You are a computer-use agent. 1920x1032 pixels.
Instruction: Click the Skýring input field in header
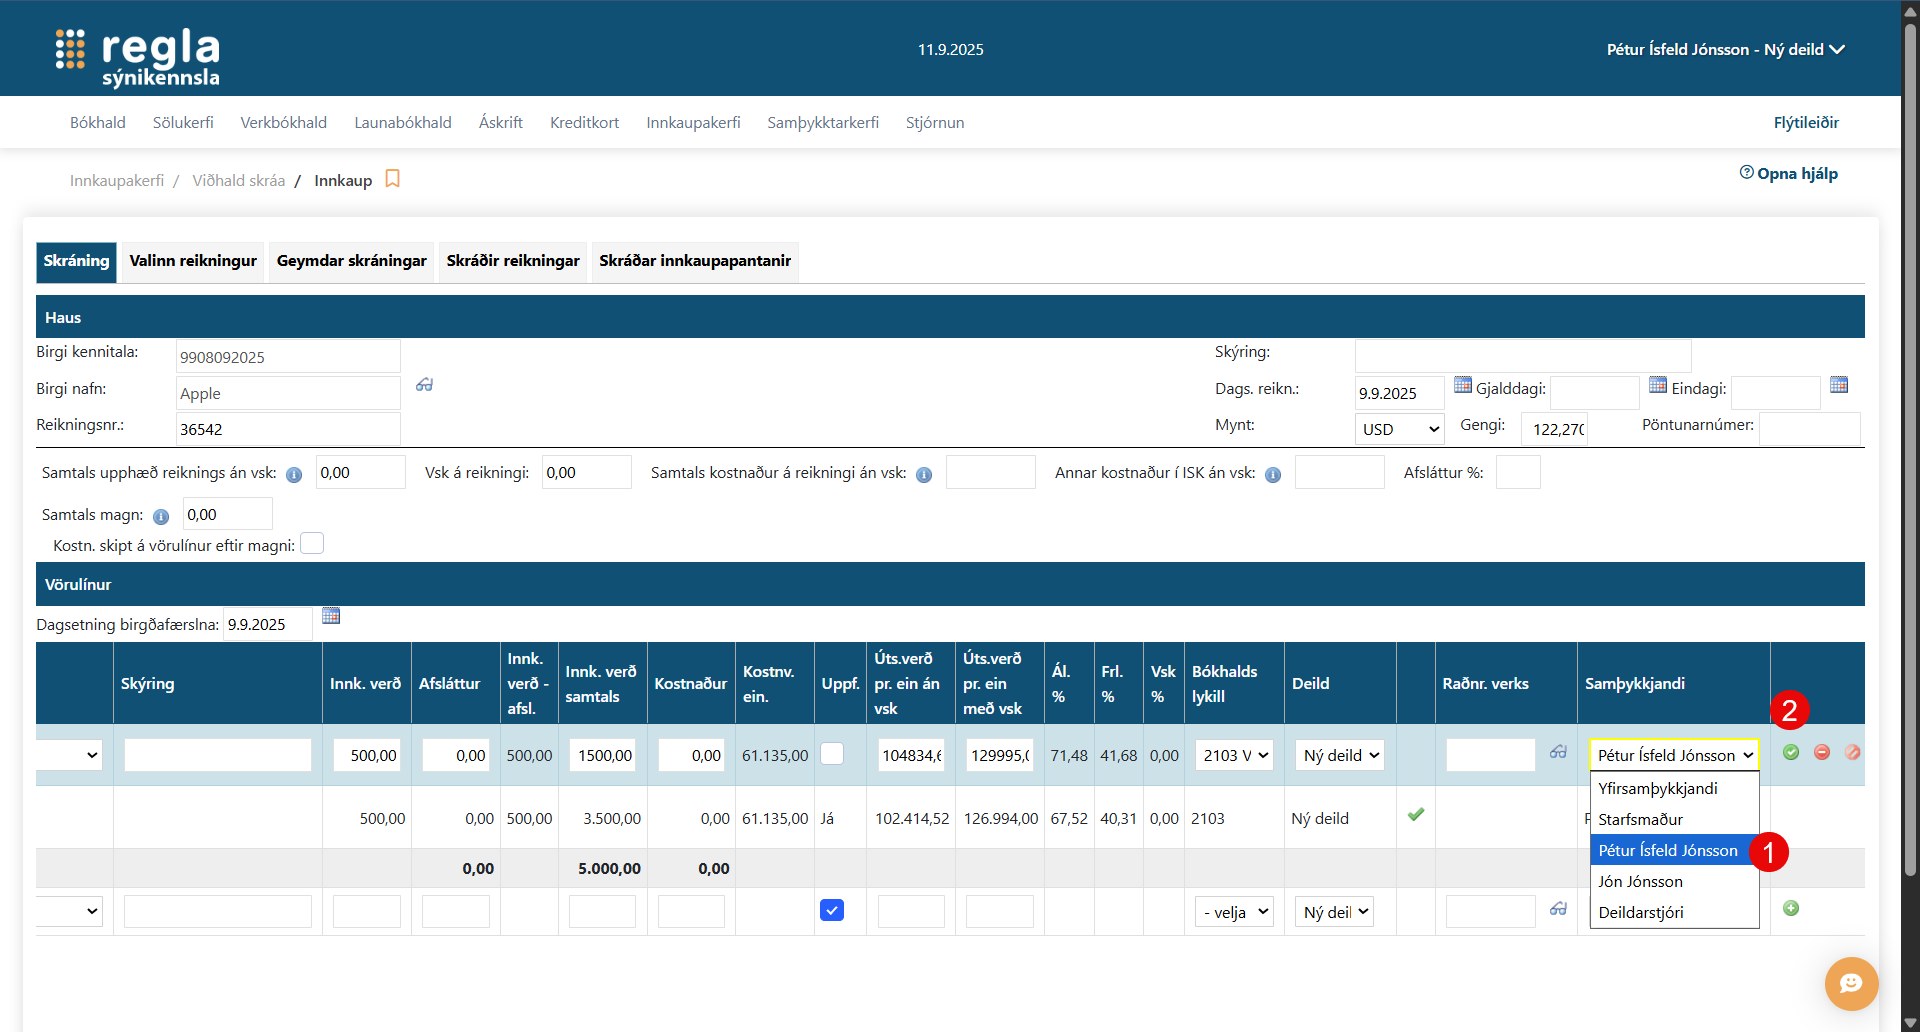1522,355
